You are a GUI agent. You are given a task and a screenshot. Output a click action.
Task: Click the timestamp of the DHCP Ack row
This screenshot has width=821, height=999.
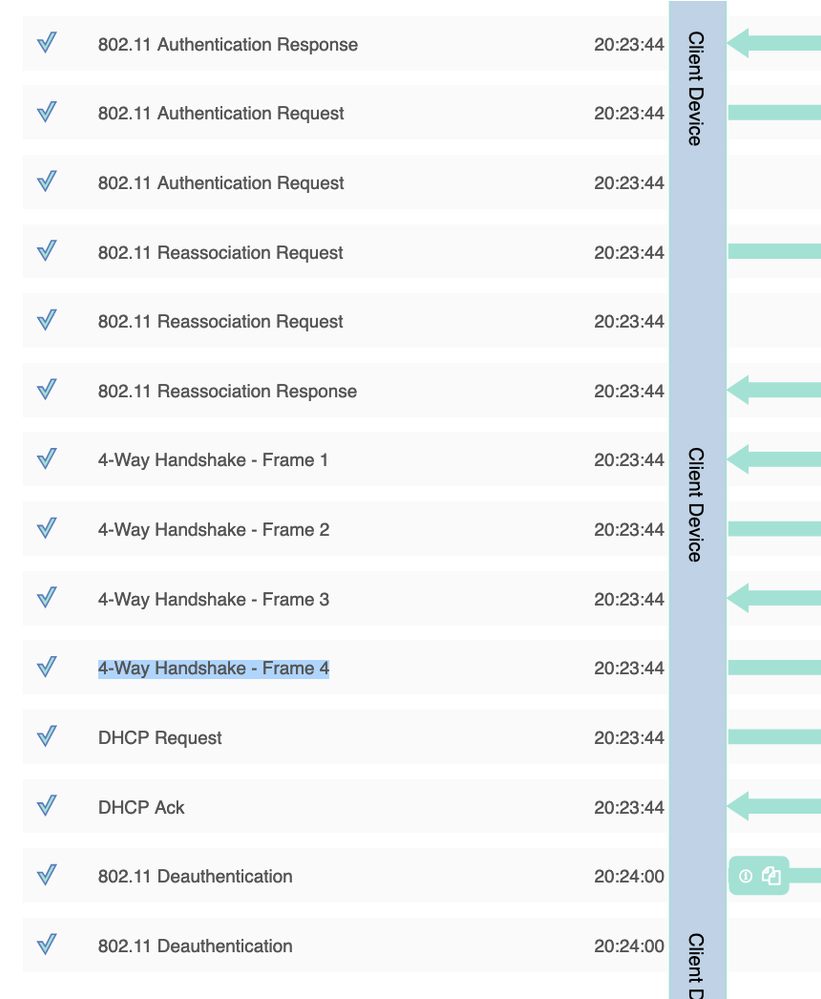coord(629,808)
